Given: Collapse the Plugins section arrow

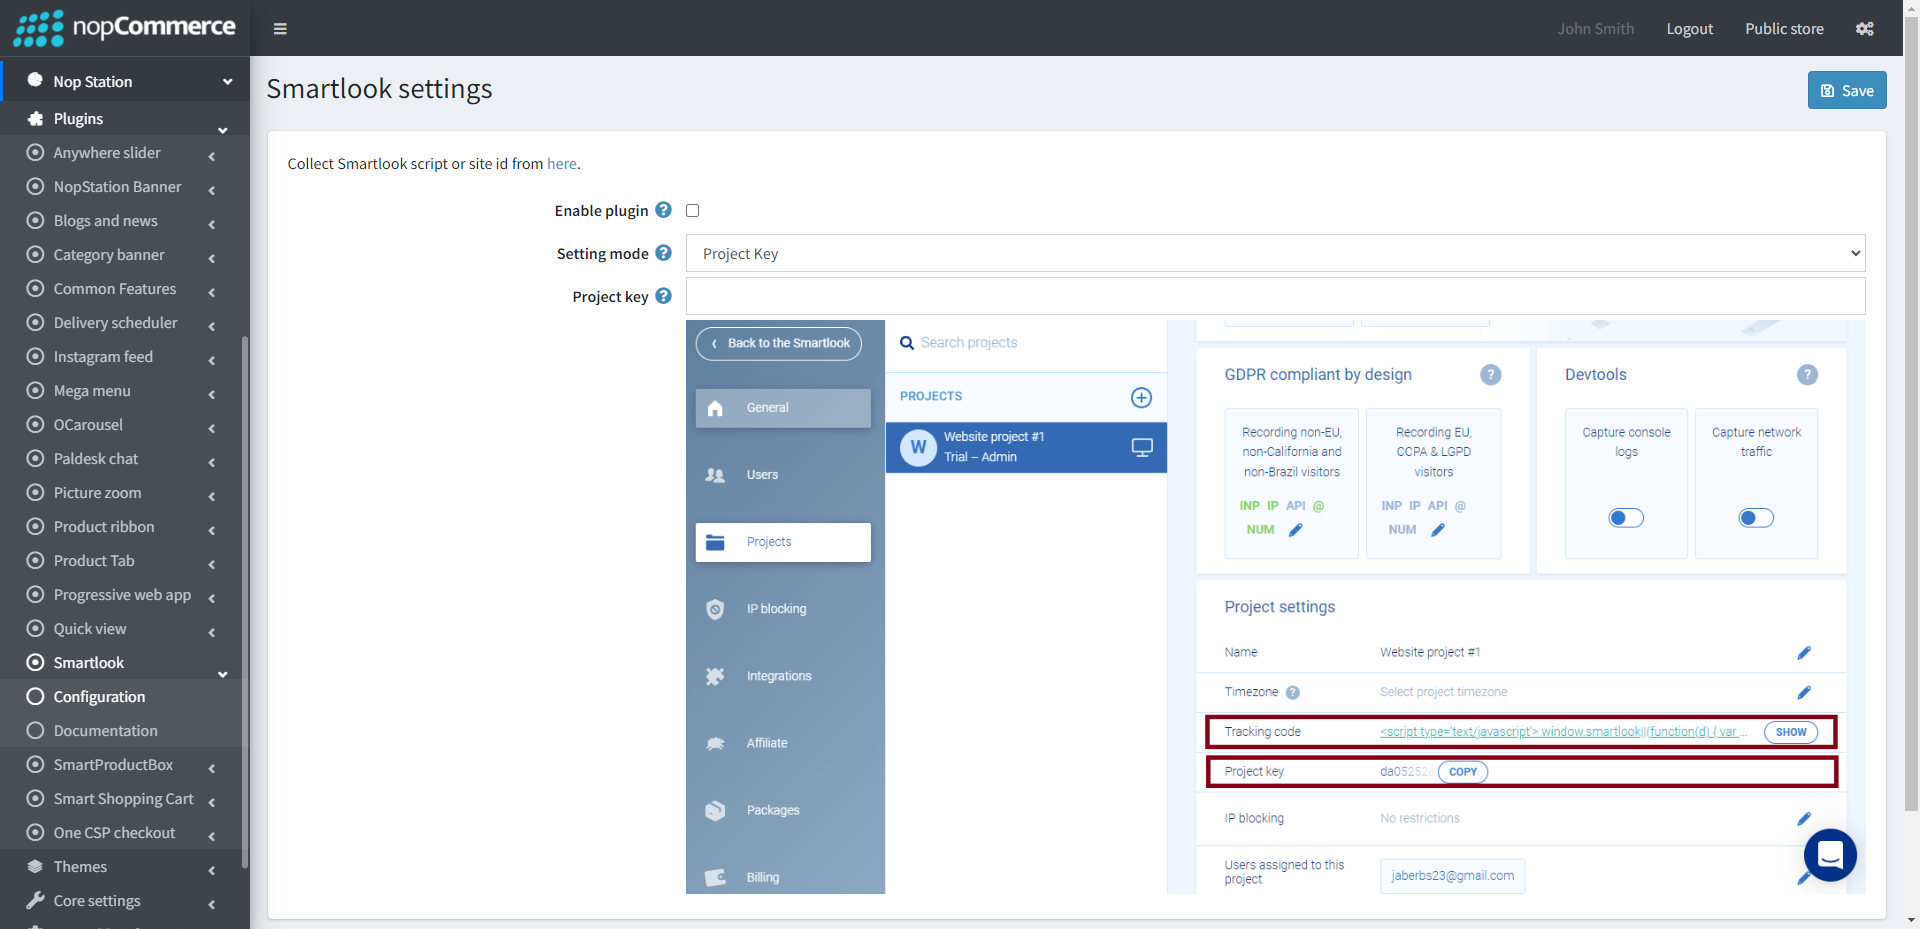Looking at the screenshot, I should pyautogui.click(x=222, y=130).
